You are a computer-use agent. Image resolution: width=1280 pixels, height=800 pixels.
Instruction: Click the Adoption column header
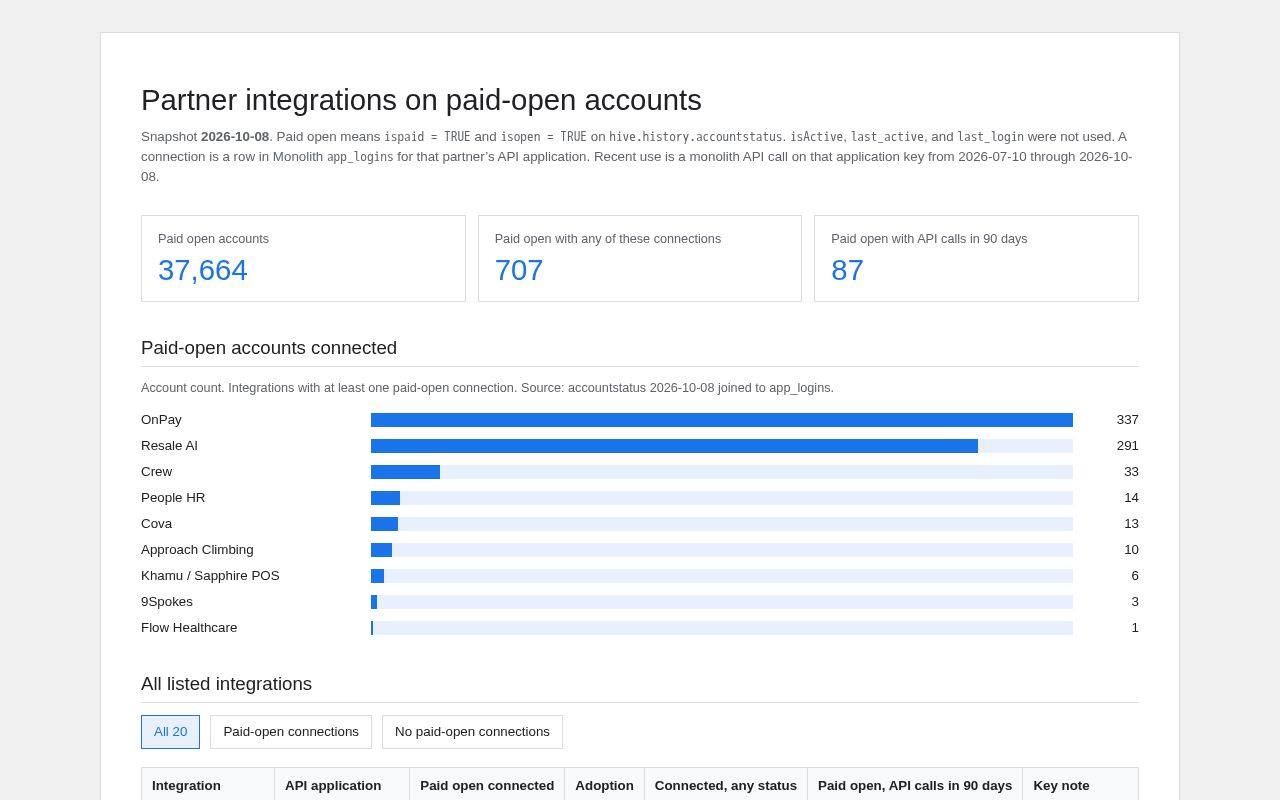604,785
